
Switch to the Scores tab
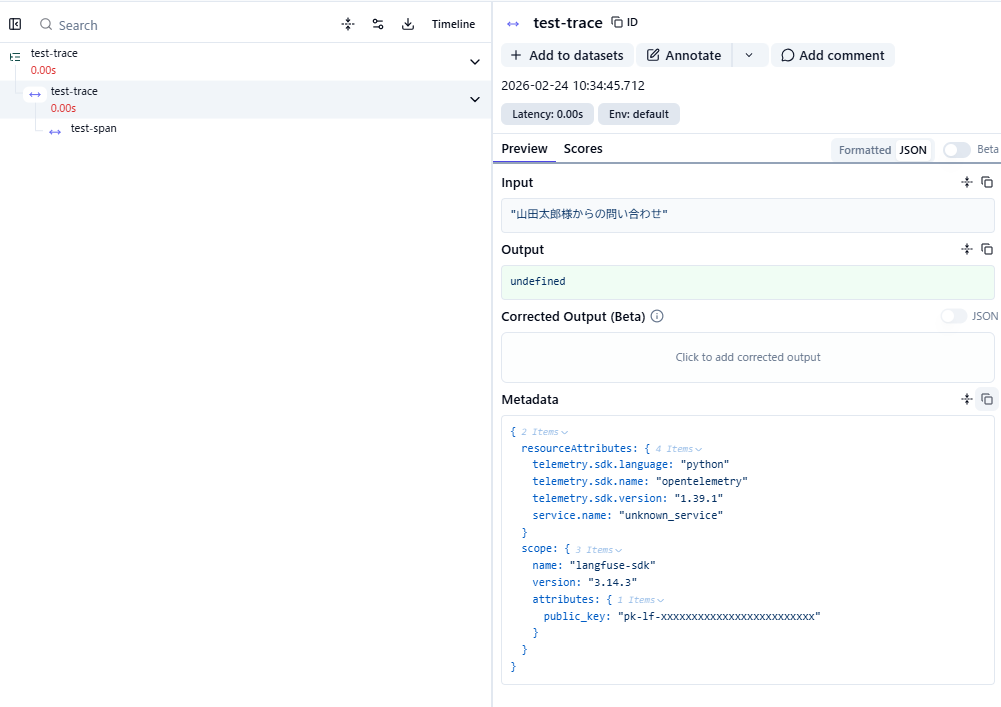coord(583,148)
